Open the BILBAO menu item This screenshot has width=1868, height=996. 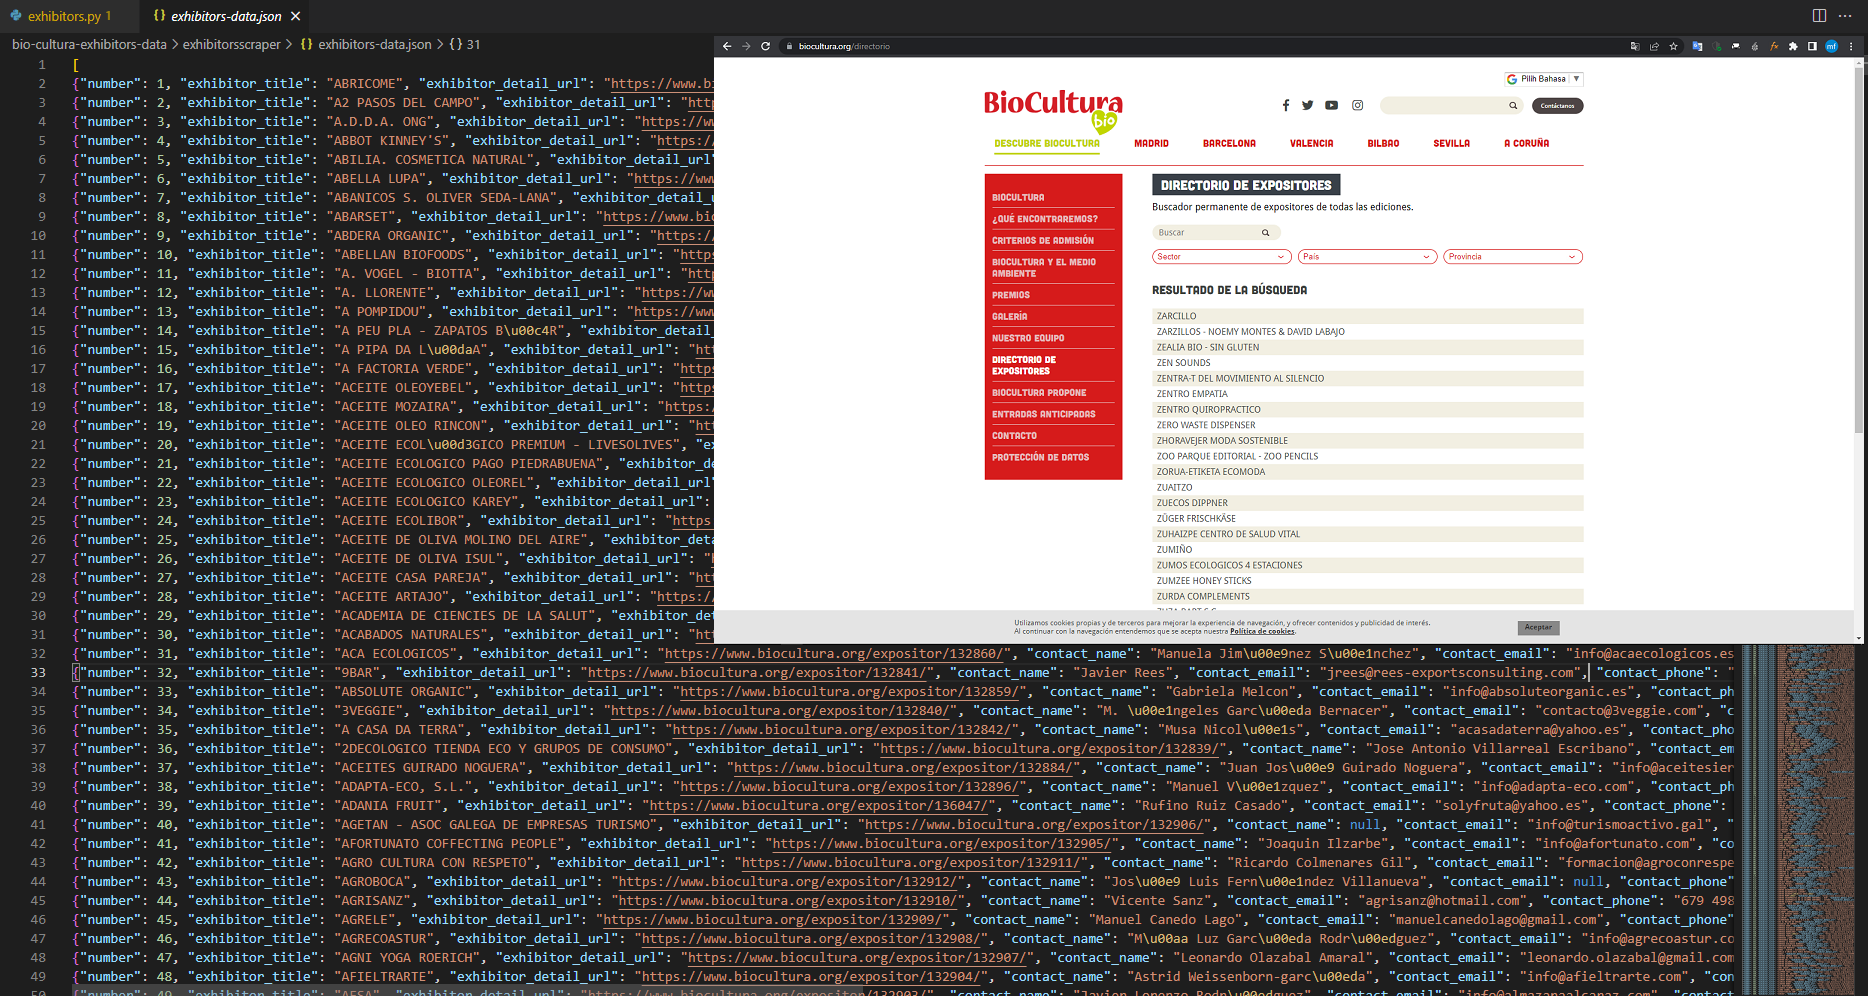point(1383,144)
